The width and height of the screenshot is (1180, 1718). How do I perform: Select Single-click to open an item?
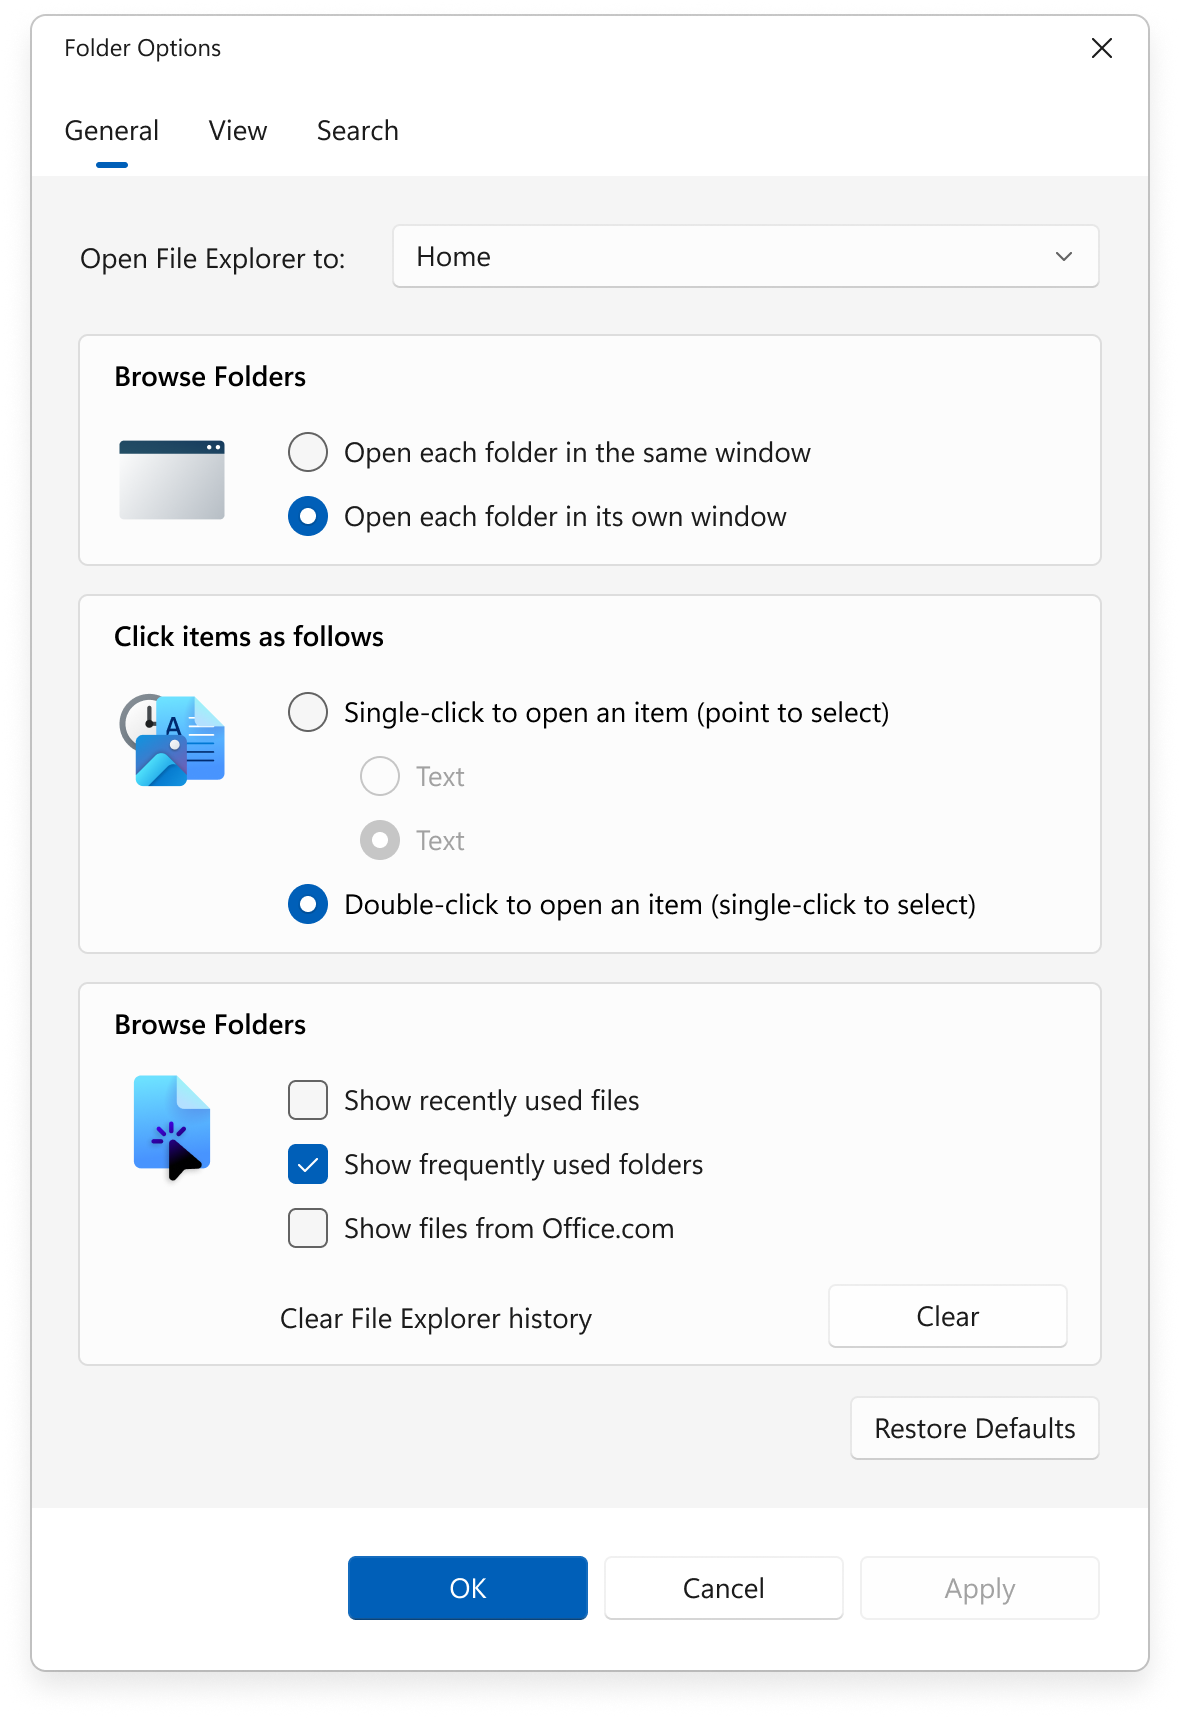(x=307, y=712)
